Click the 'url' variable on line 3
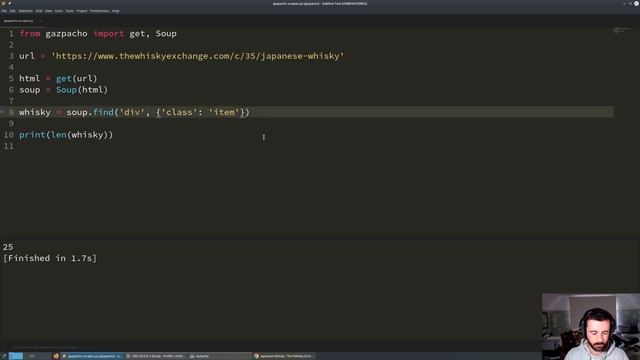Screen dimensions: 640x360 coord(27,56)
